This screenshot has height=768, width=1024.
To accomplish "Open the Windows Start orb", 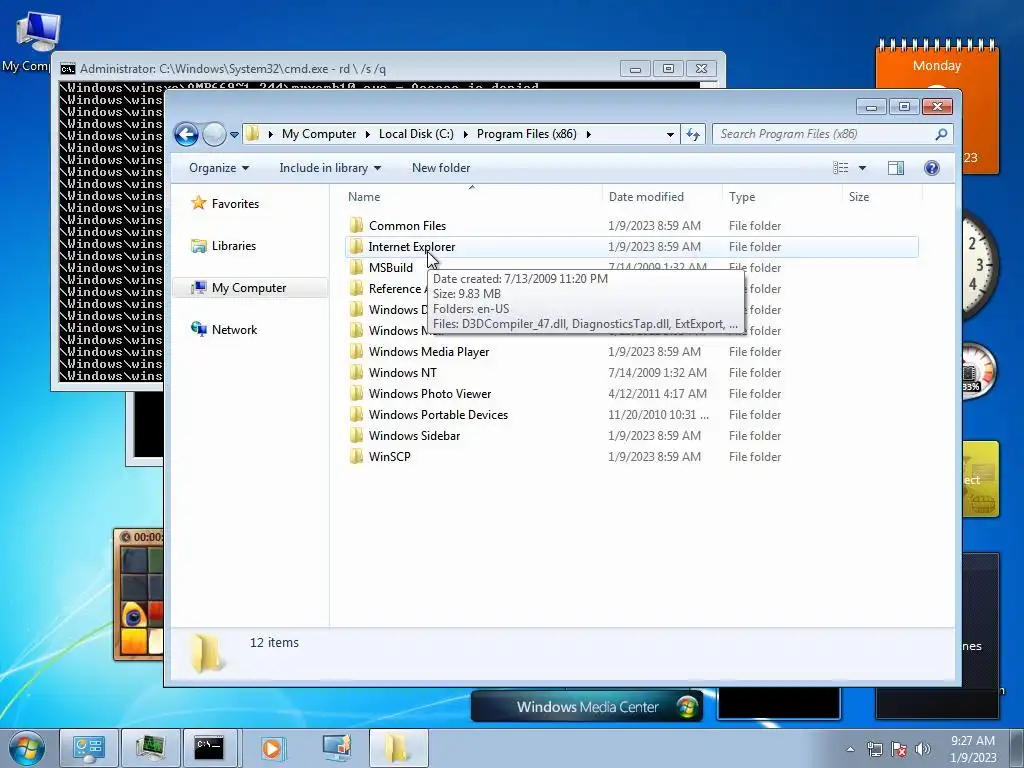I will [27, 748].
